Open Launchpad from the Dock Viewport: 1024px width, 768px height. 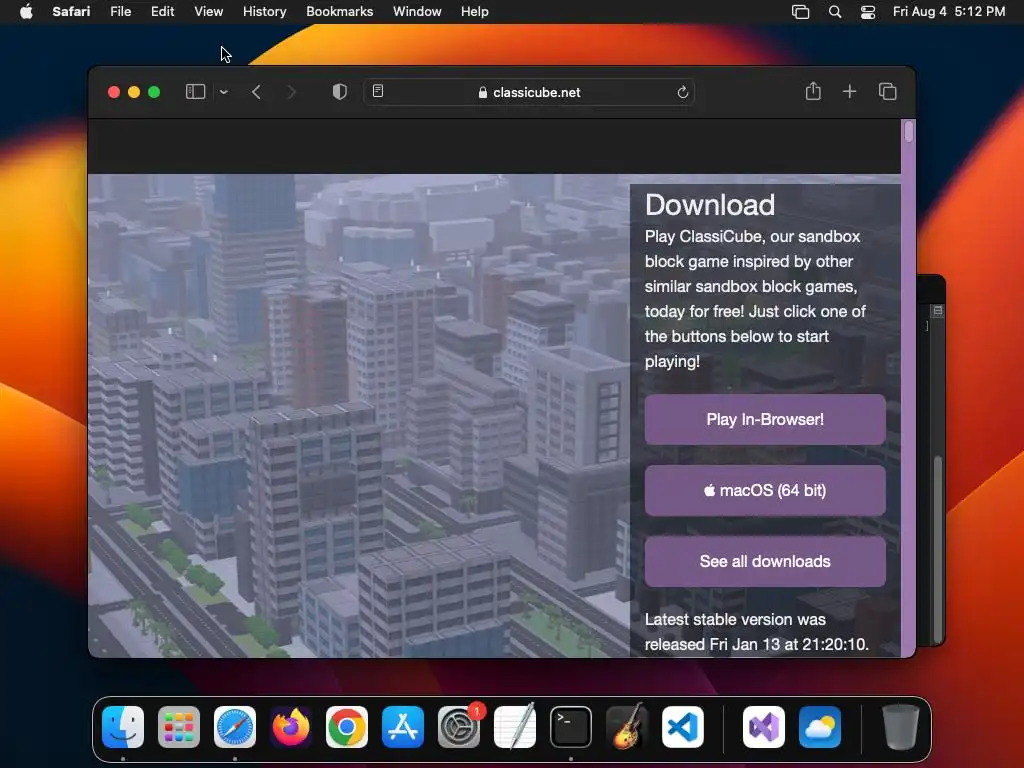[179, 727]
